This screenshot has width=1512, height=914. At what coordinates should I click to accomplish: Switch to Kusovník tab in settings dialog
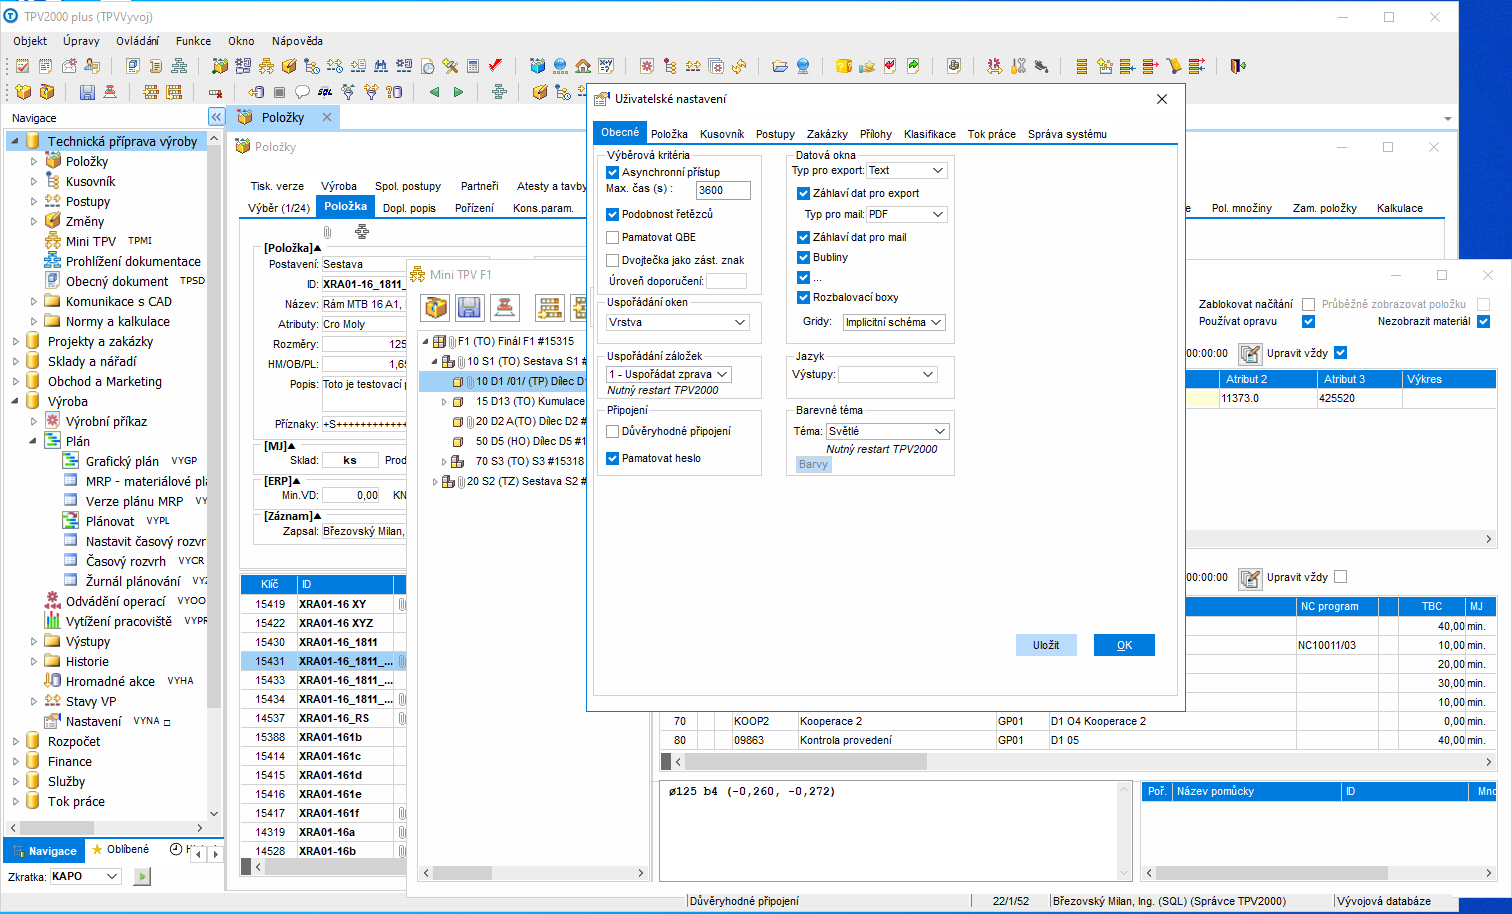pos(722,134)
